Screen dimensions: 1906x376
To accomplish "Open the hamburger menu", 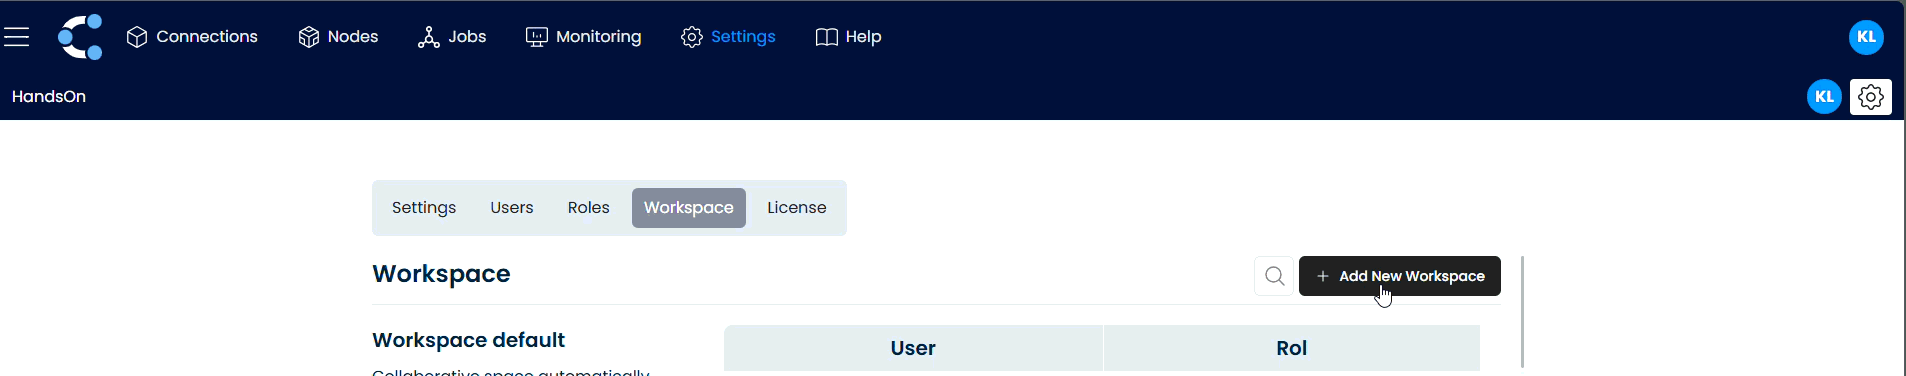I will (x=17, y=37).
